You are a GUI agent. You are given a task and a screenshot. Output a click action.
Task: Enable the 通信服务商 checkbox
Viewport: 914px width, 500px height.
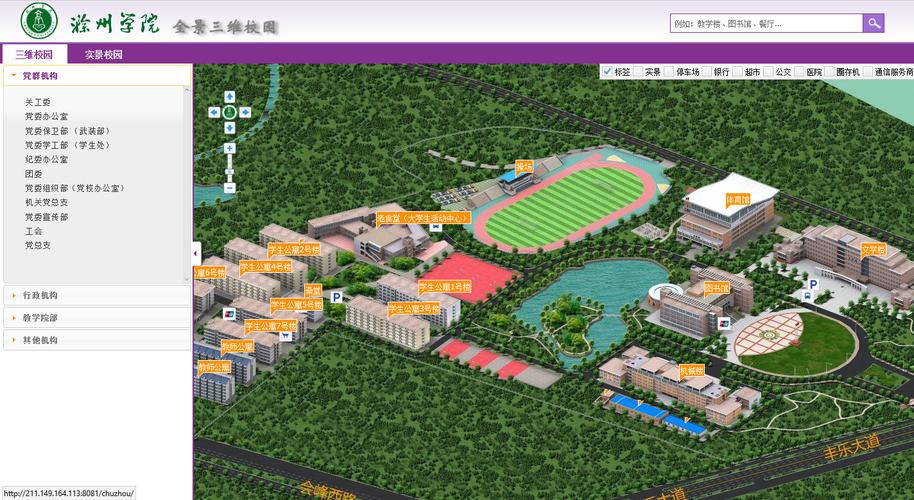tap(868, 72)
